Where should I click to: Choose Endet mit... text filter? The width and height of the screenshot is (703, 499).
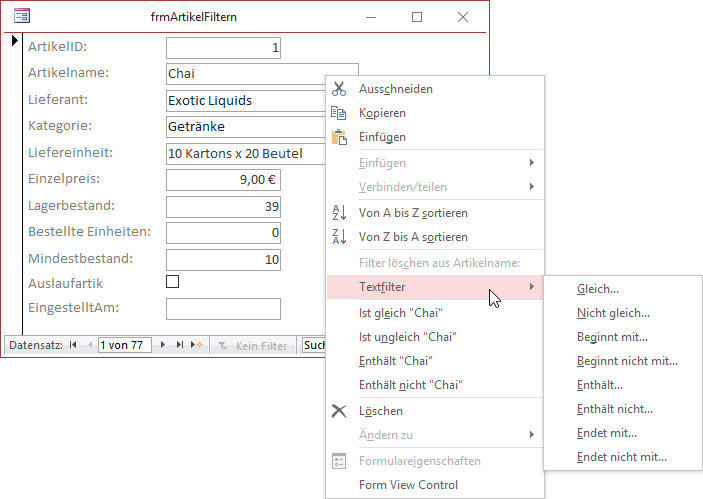point(623,433)
